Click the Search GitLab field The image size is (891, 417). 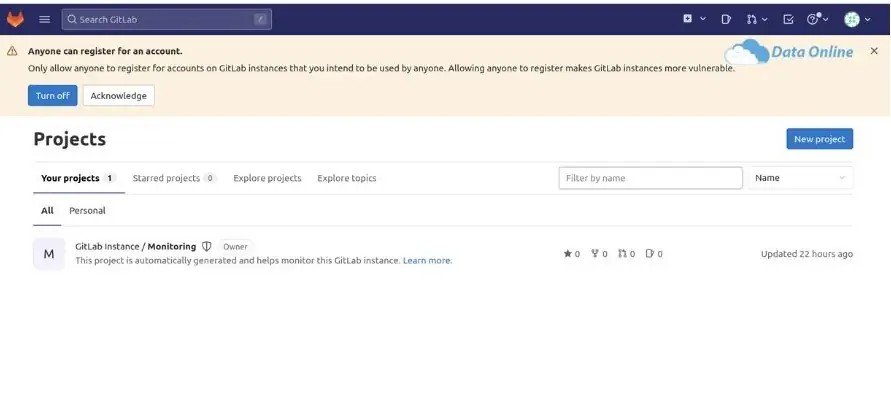(166, 19)
